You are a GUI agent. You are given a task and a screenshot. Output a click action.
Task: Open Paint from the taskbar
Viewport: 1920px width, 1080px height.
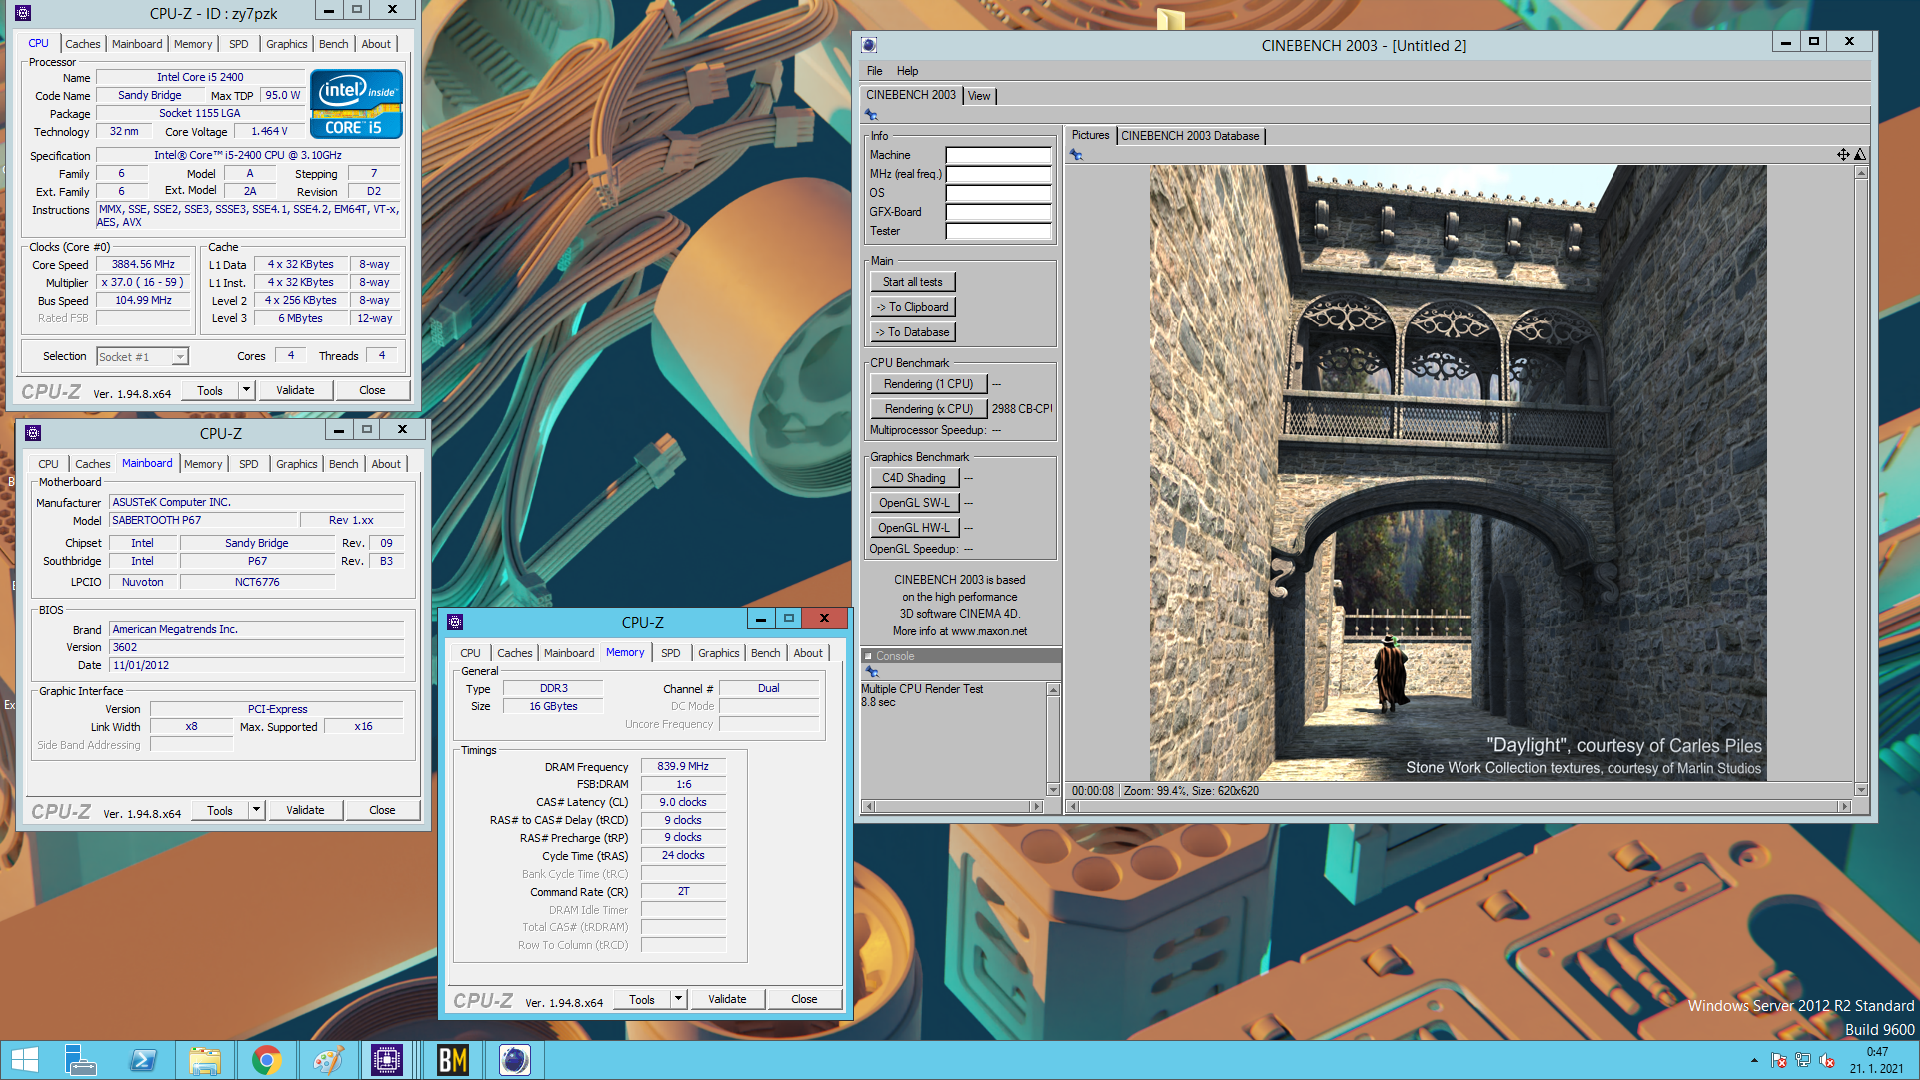[x=329, y=1060]
